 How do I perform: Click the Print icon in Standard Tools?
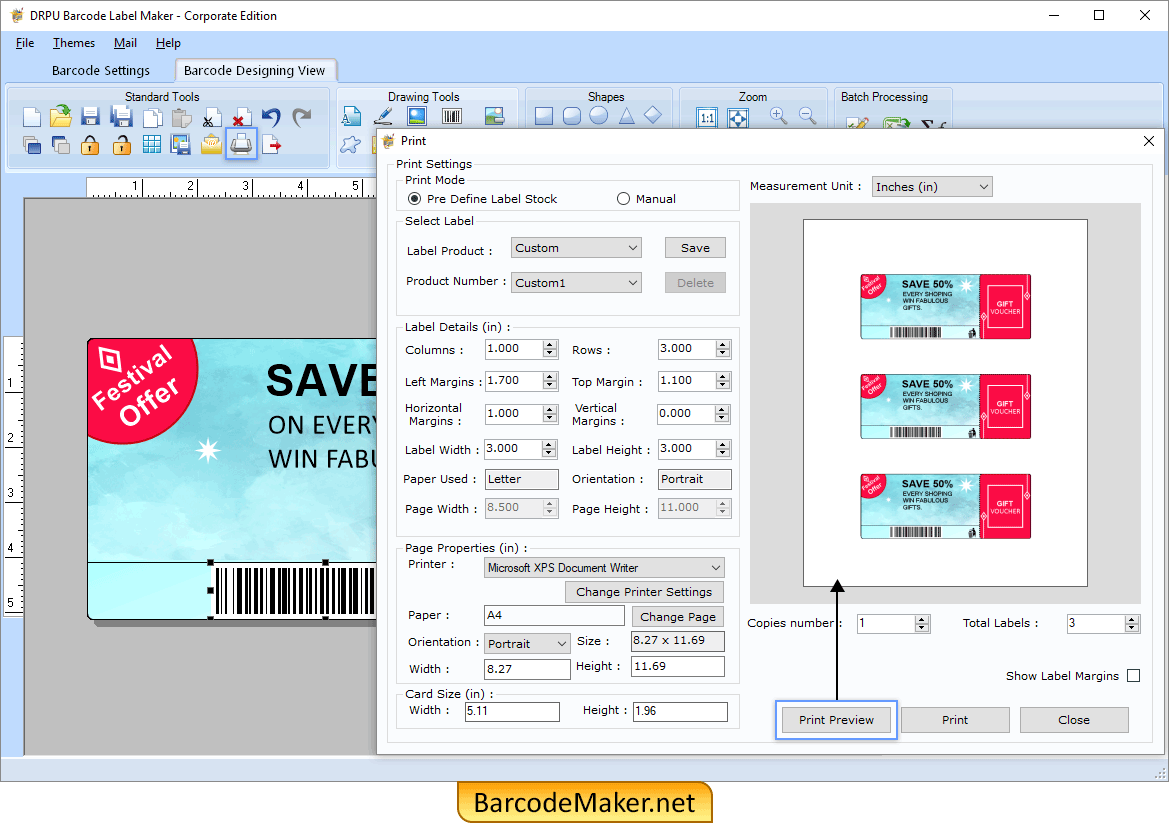coord(241,144)
